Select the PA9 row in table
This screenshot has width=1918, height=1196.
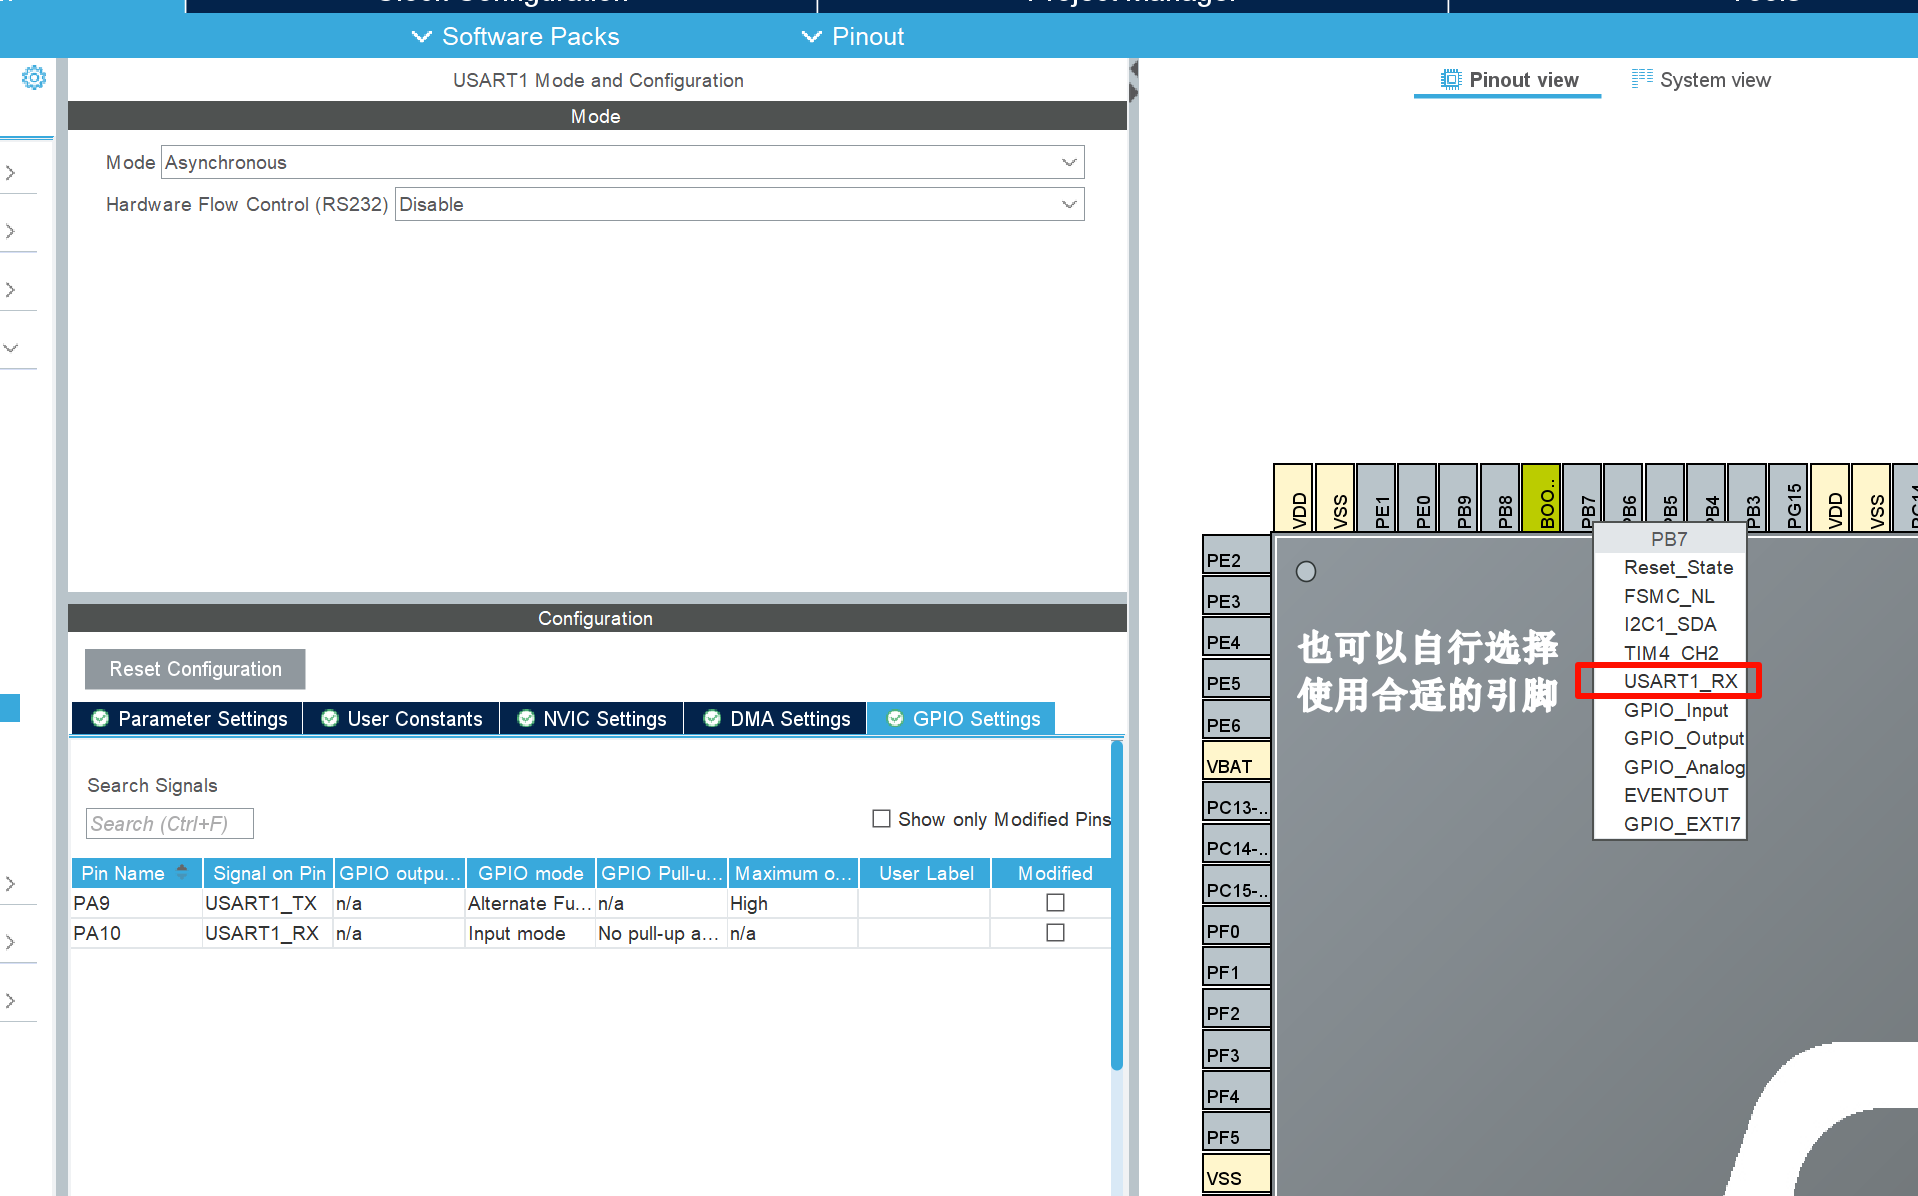pyautogui.click(x=591, y=903)
